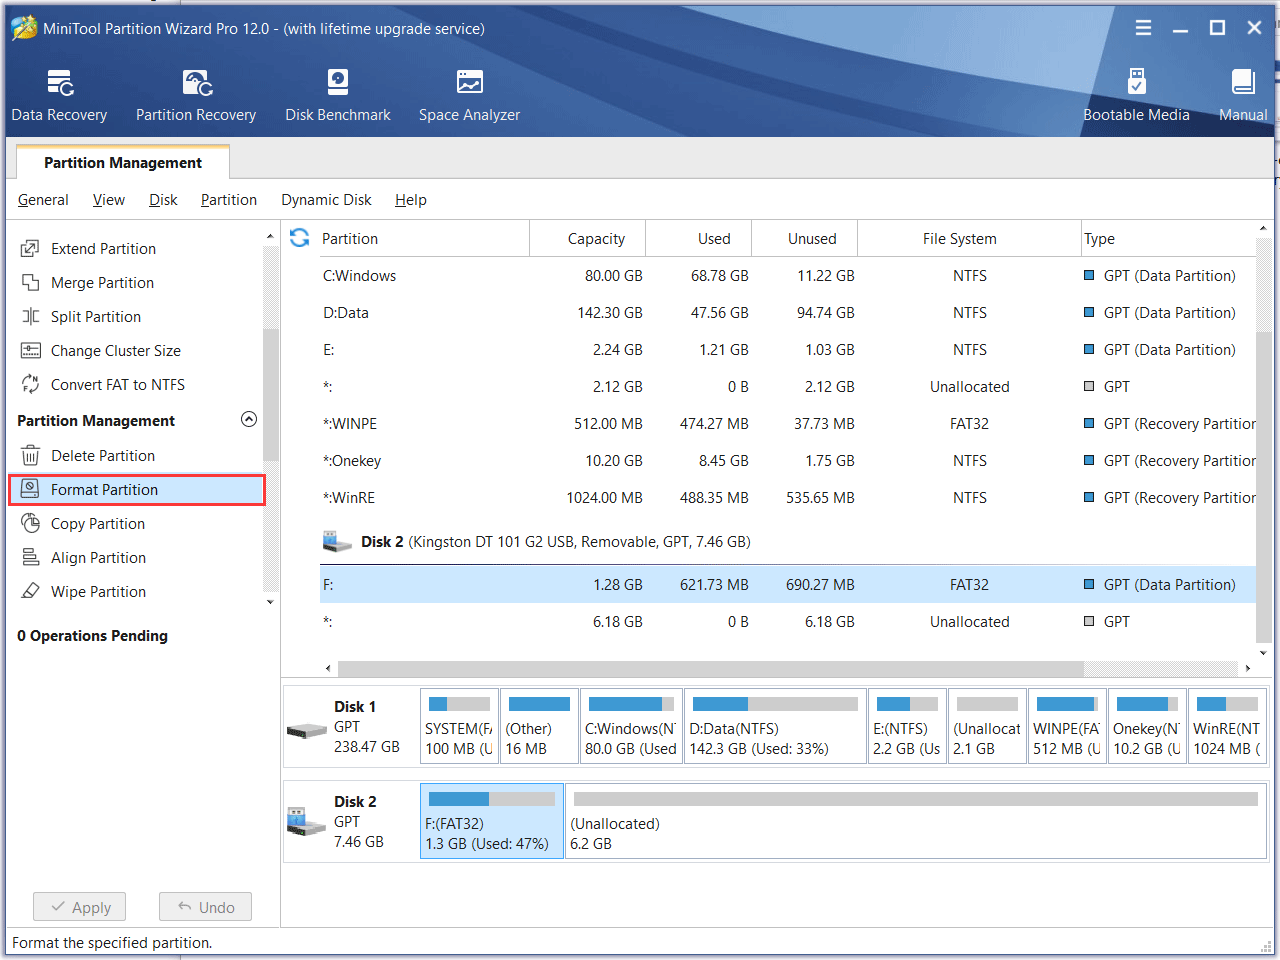
Task: Open the Partition menu
Action: click(x=228, y=200)
